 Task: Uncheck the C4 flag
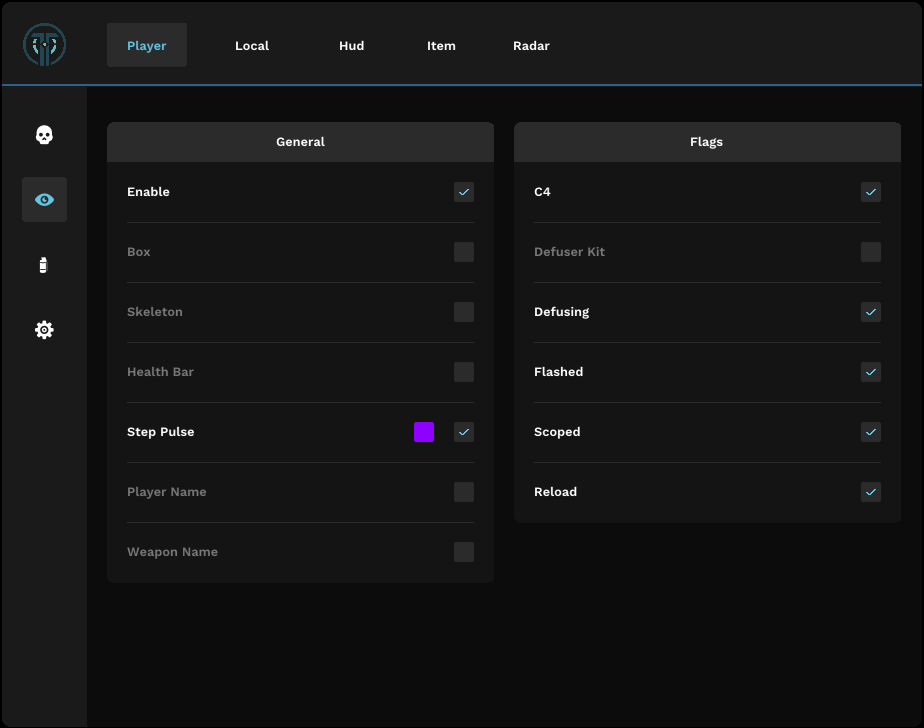(x=870, y=192)
